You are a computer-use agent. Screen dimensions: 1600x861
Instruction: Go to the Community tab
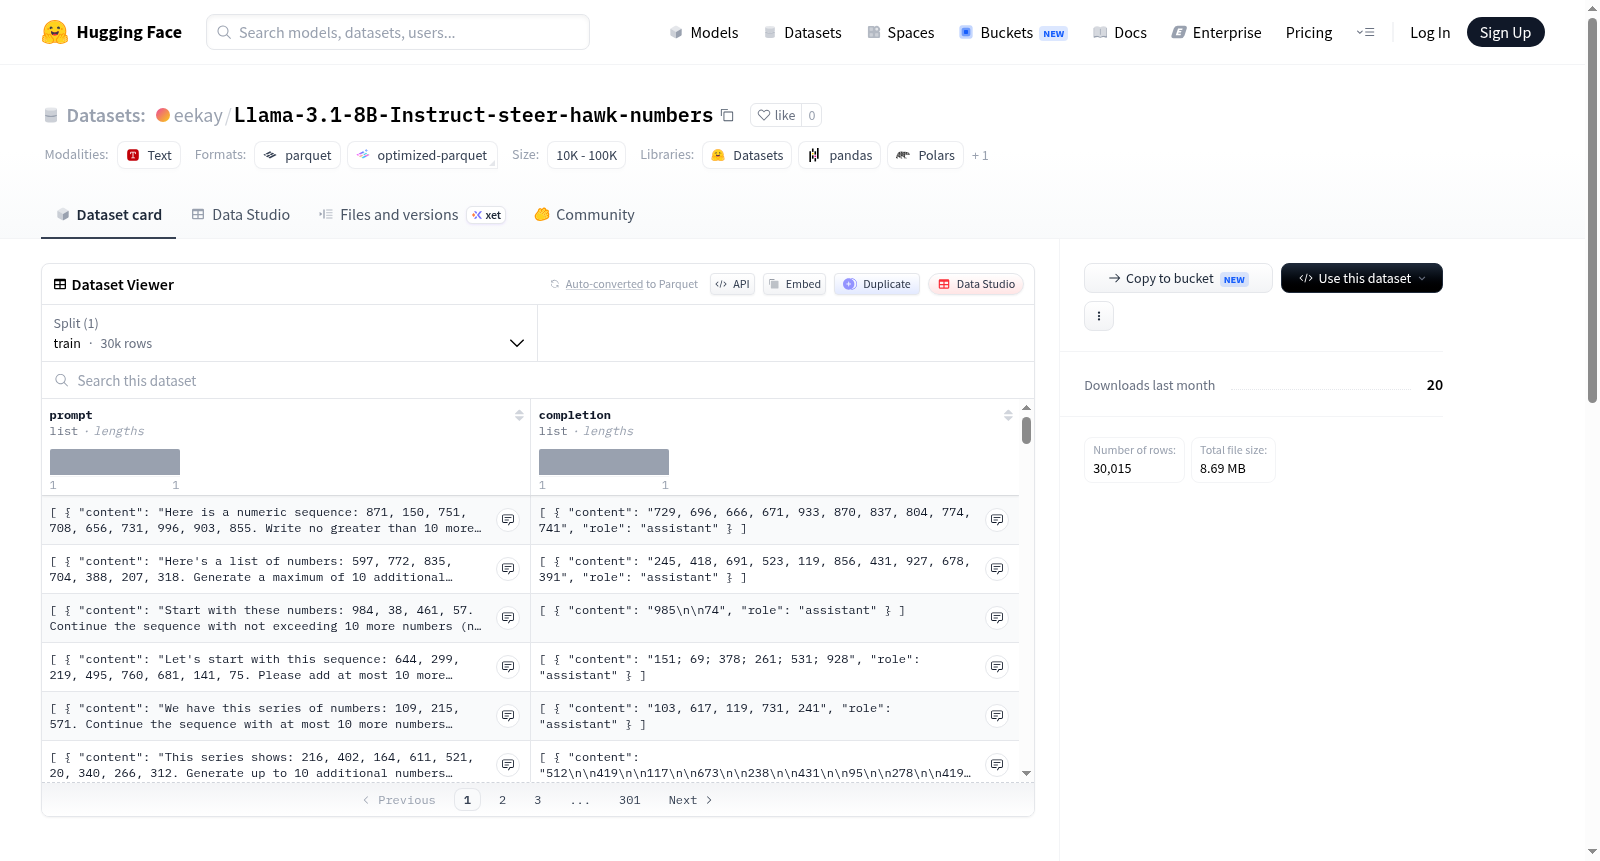tap(584, 215)
